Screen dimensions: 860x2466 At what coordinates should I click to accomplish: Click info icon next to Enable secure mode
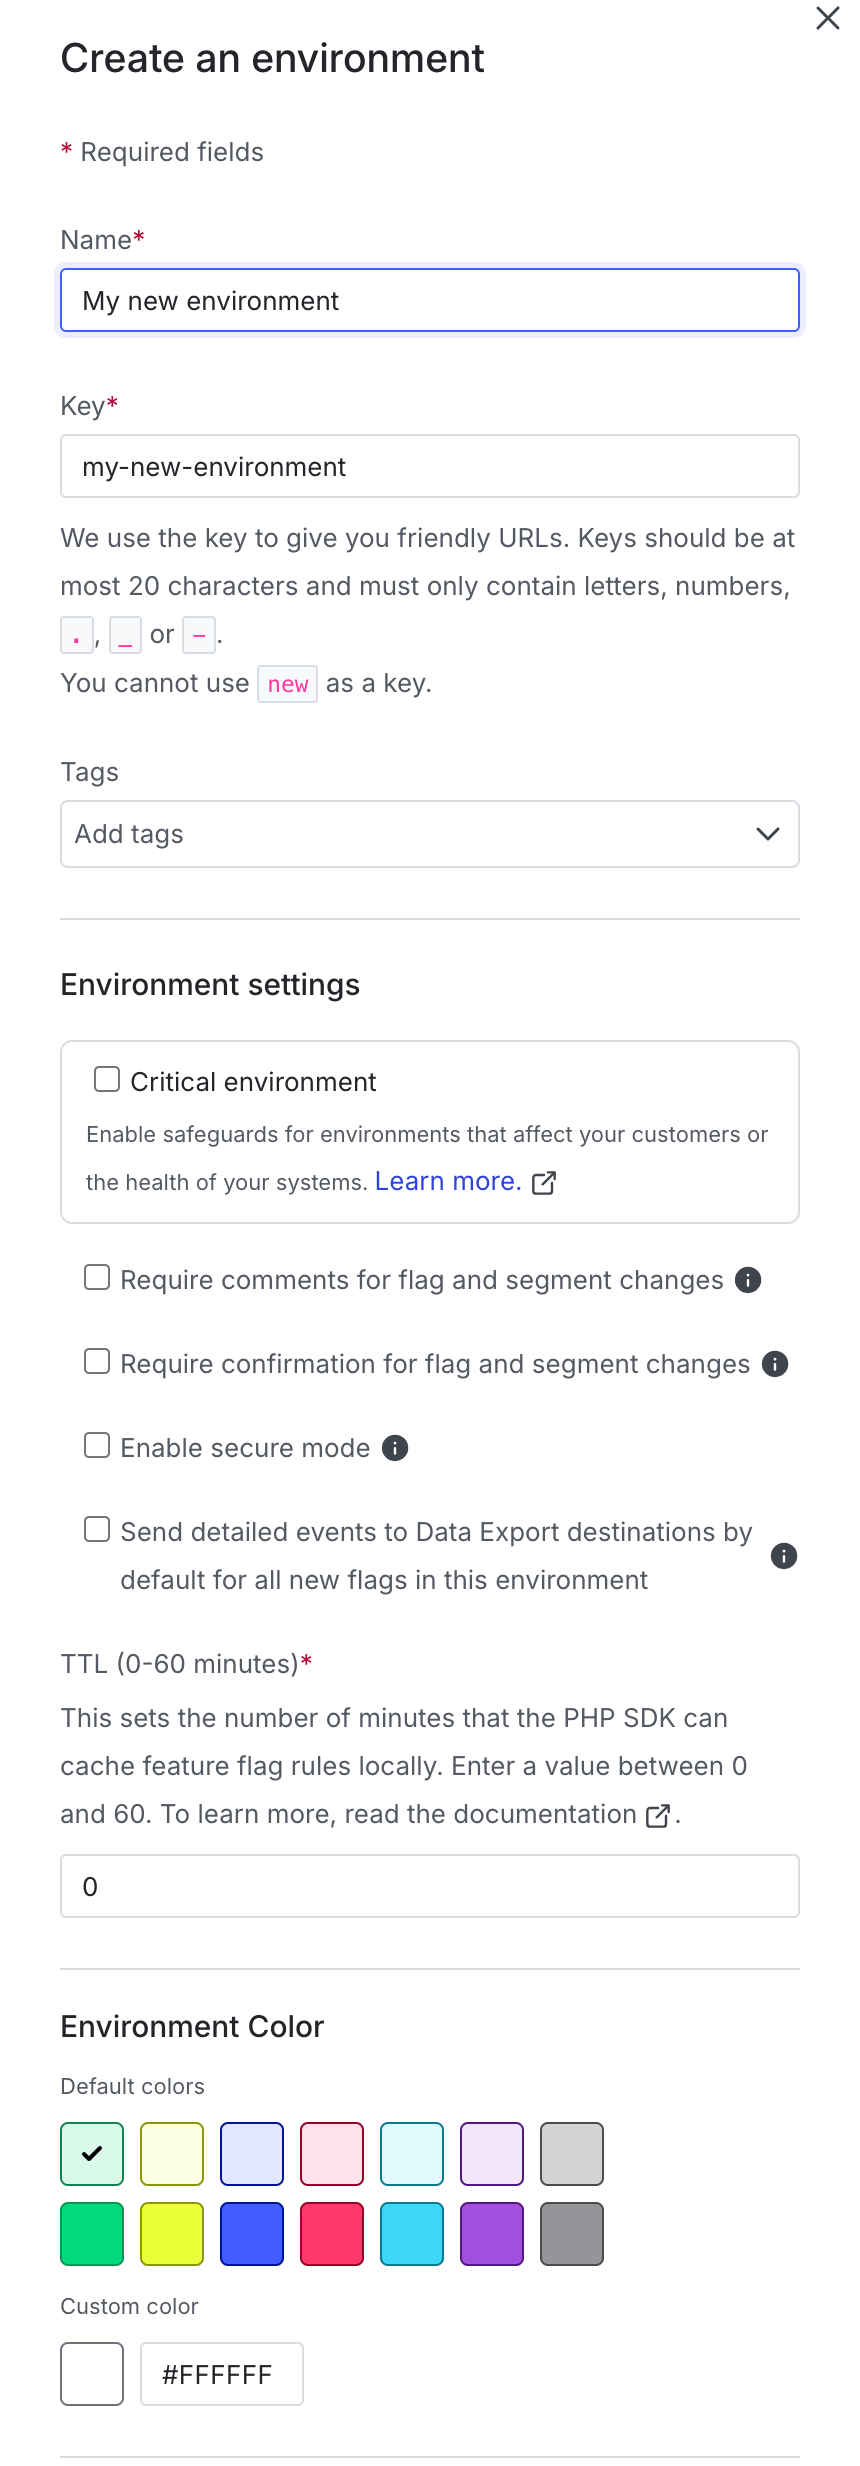(x=396, y=1448)
